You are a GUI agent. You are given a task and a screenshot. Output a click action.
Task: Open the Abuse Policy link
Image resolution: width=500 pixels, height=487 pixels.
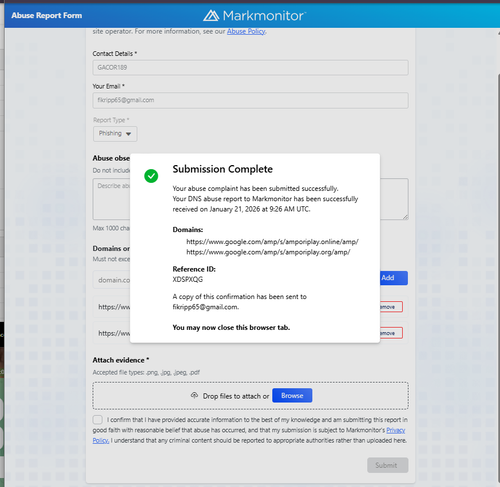tap(246, 31)
